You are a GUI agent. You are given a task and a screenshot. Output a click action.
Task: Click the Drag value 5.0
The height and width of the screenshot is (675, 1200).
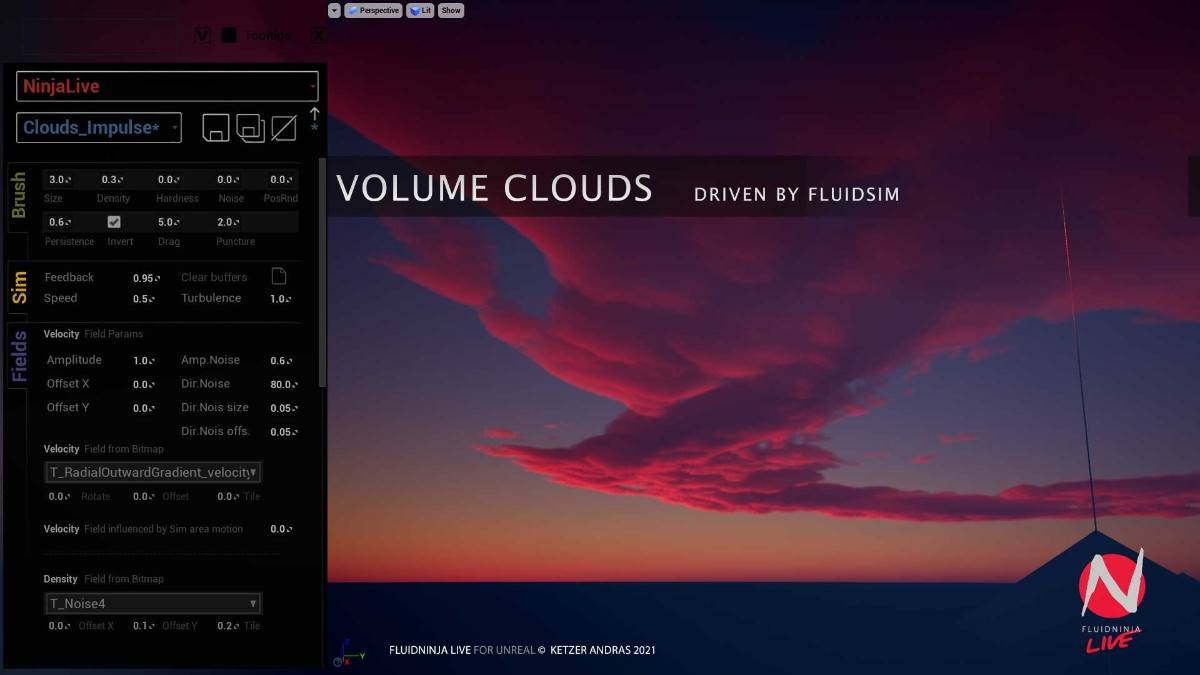(169, 222)
